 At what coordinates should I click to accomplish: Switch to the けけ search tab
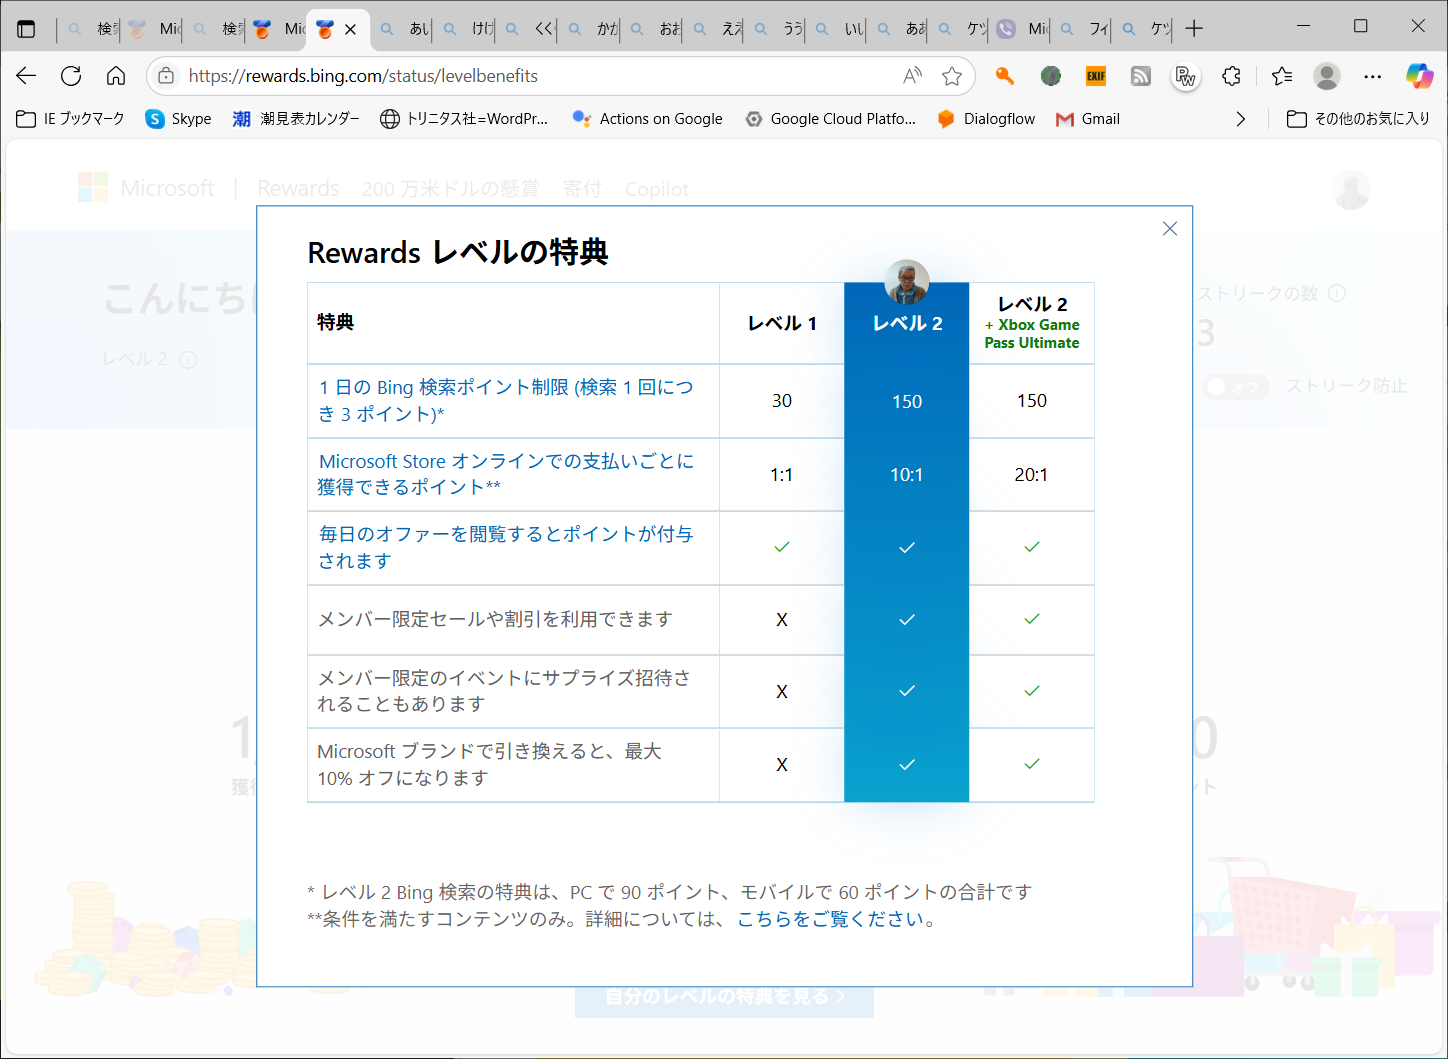[x=466, y=29]
